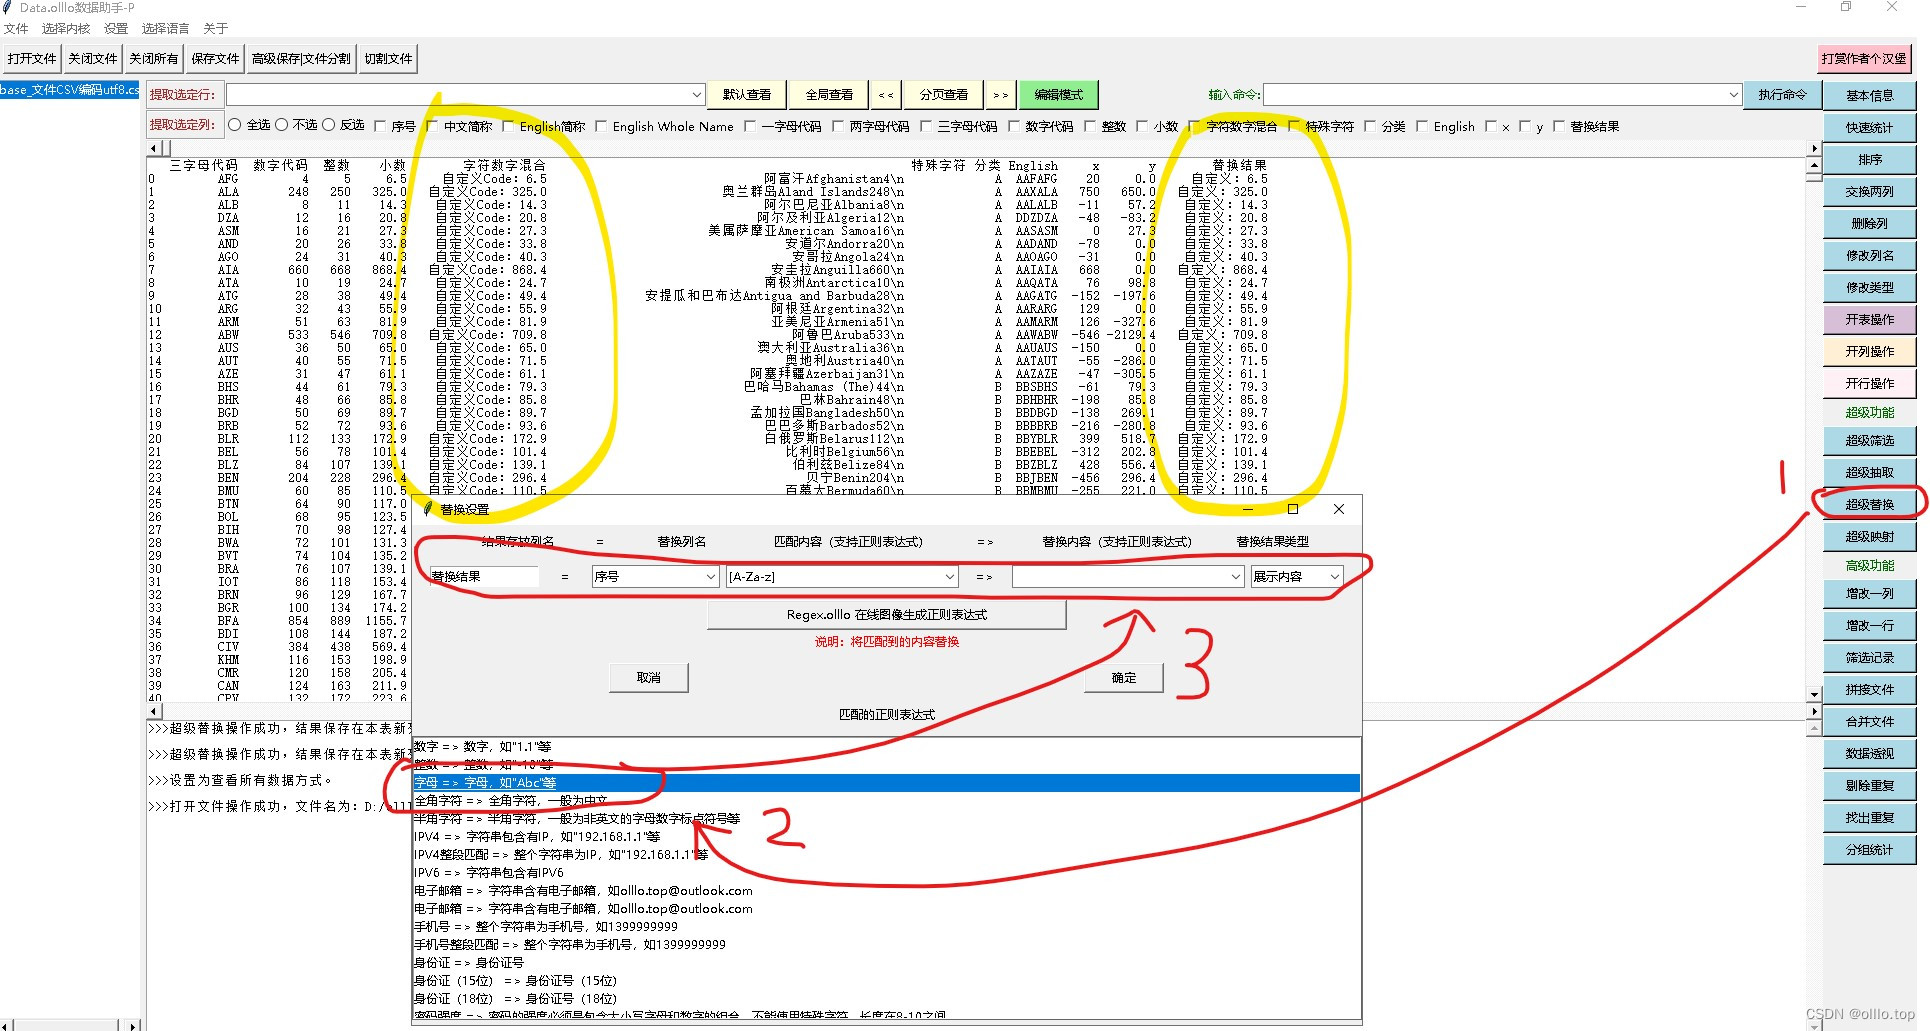Image resolution: width=1930 pixels, height=1031 pixels.
Task: Select the '数字 => 数字' regex list entry
Action: tap(886, 747)
